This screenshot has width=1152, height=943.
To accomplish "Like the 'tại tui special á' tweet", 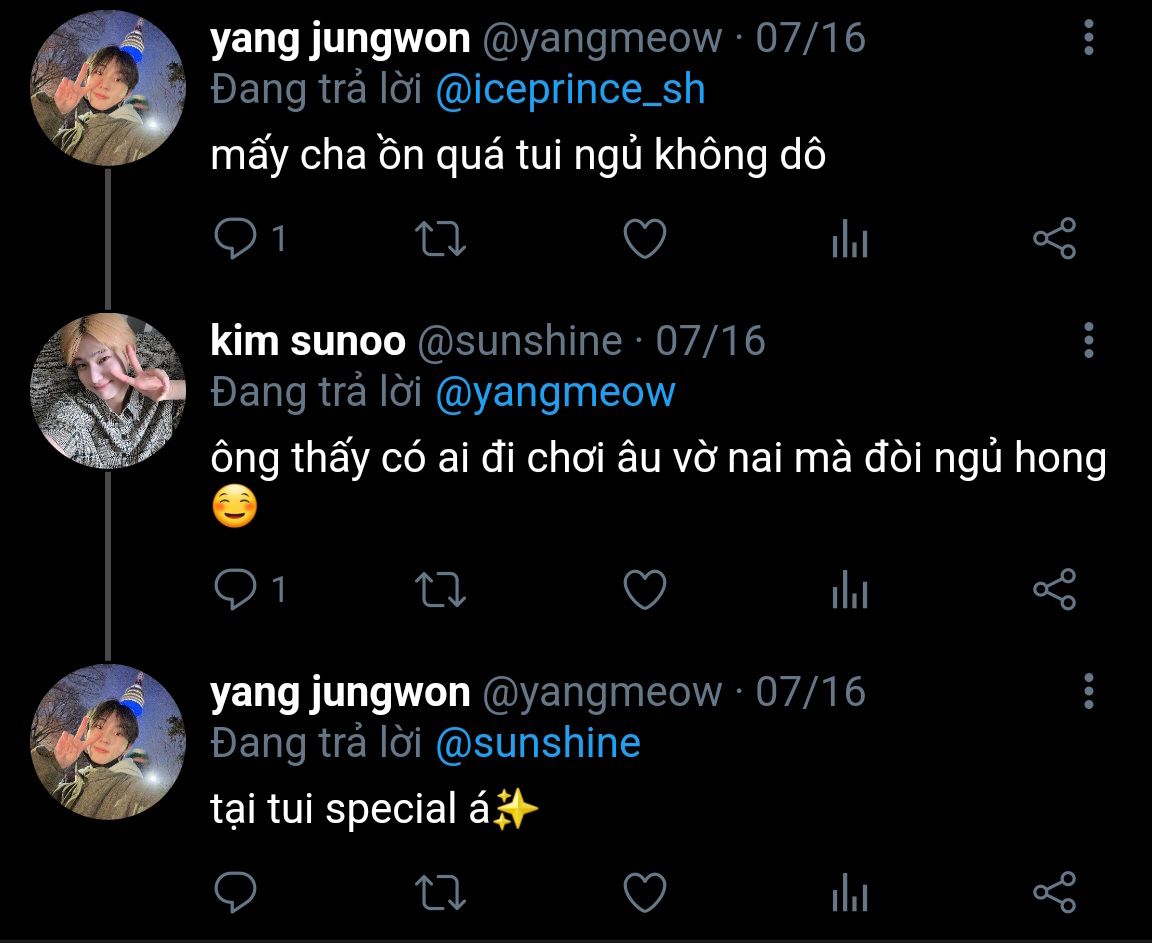I will 644,892.
